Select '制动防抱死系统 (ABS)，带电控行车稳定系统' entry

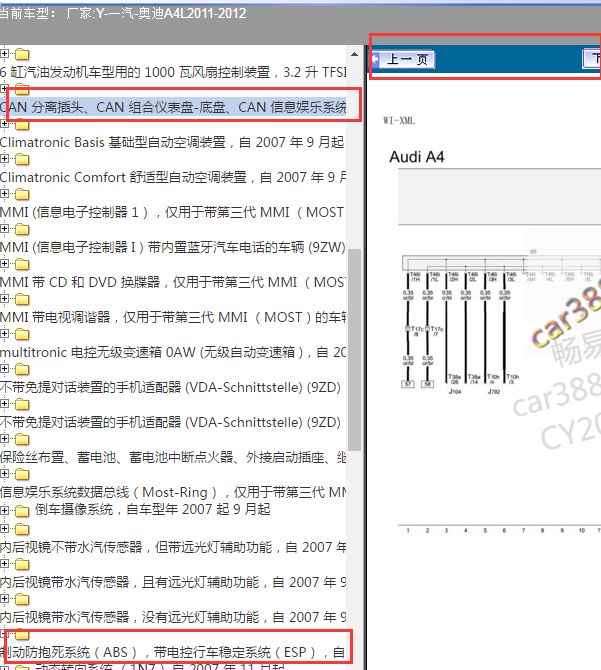[173, 652]
